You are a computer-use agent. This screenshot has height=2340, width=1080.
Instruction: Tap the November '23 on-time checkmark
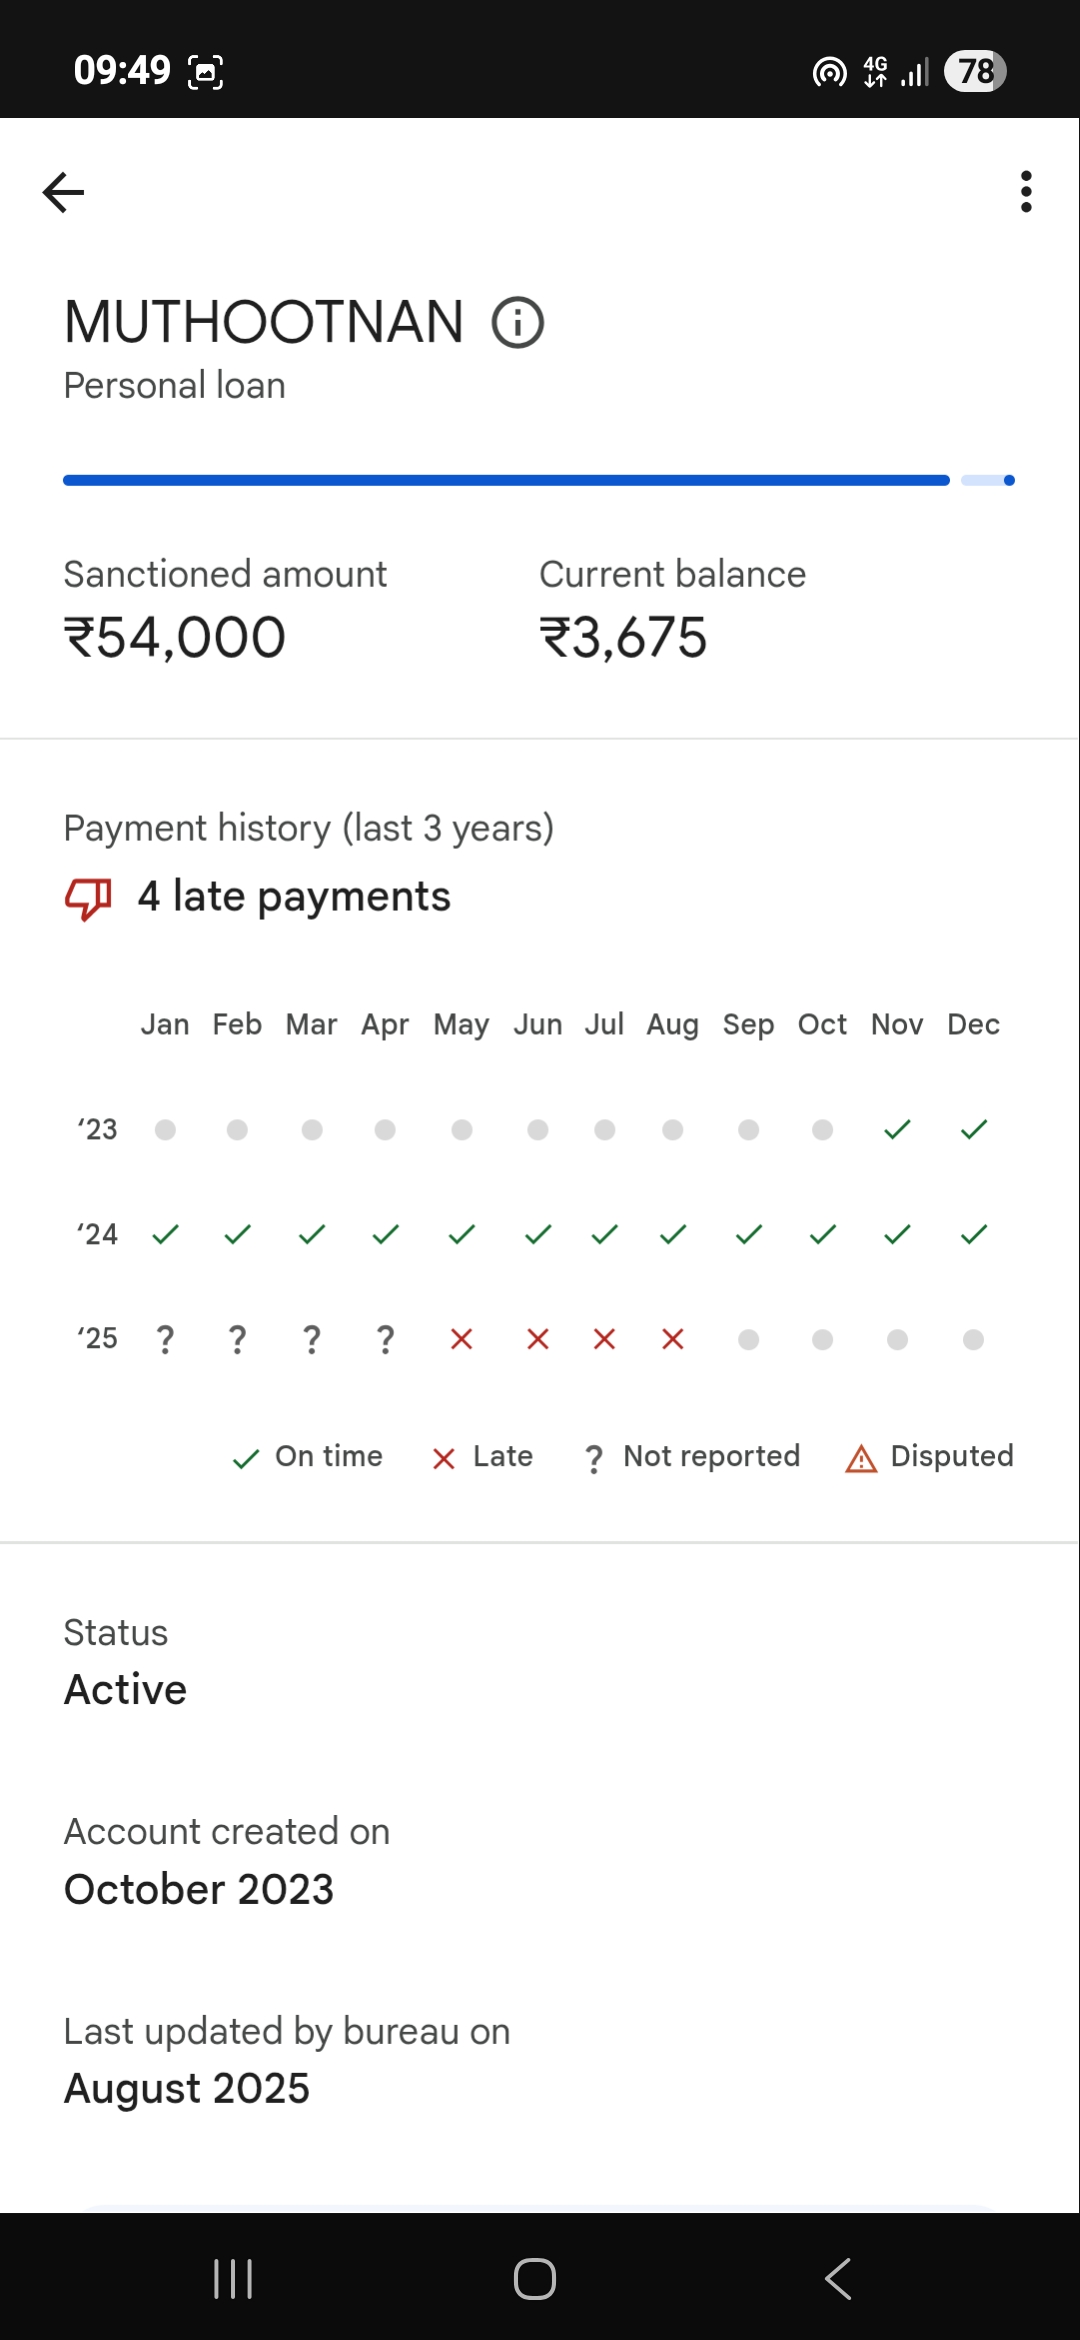click(897, 1130)
